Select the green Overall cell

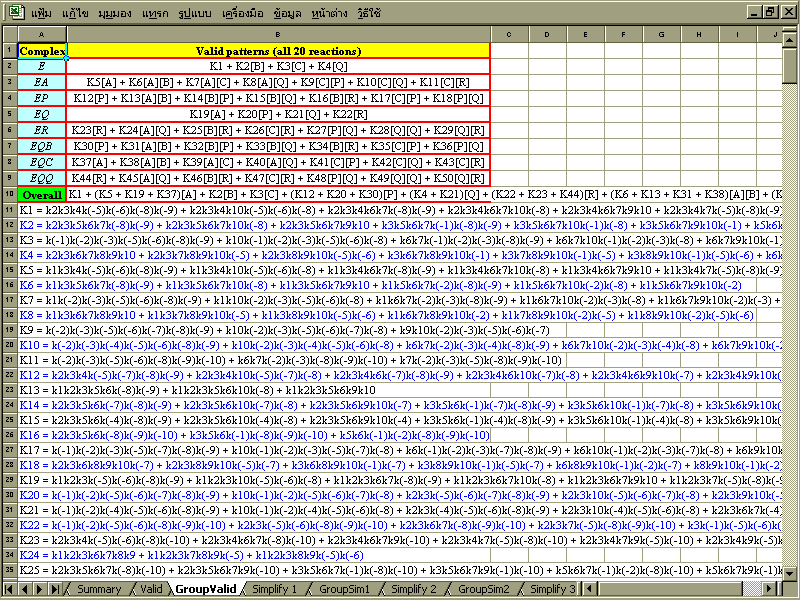42,194
